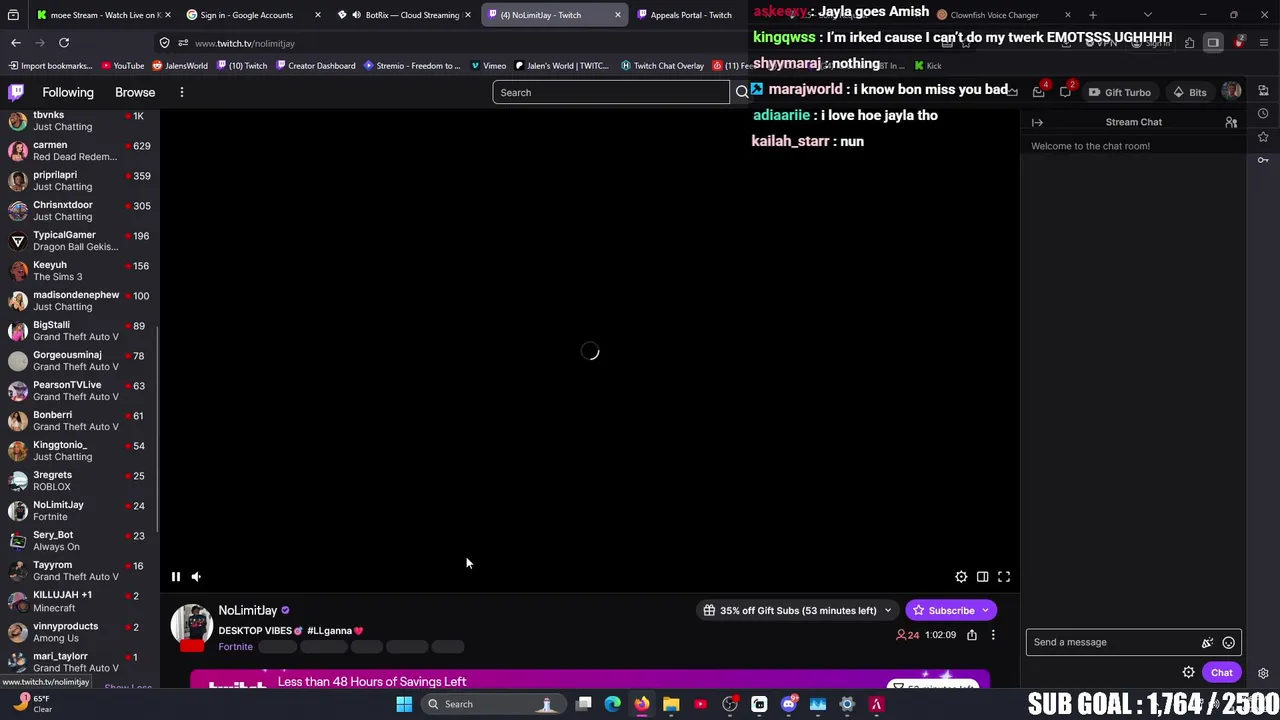Open the list all tabs chevron

(x=1147, y=15)
